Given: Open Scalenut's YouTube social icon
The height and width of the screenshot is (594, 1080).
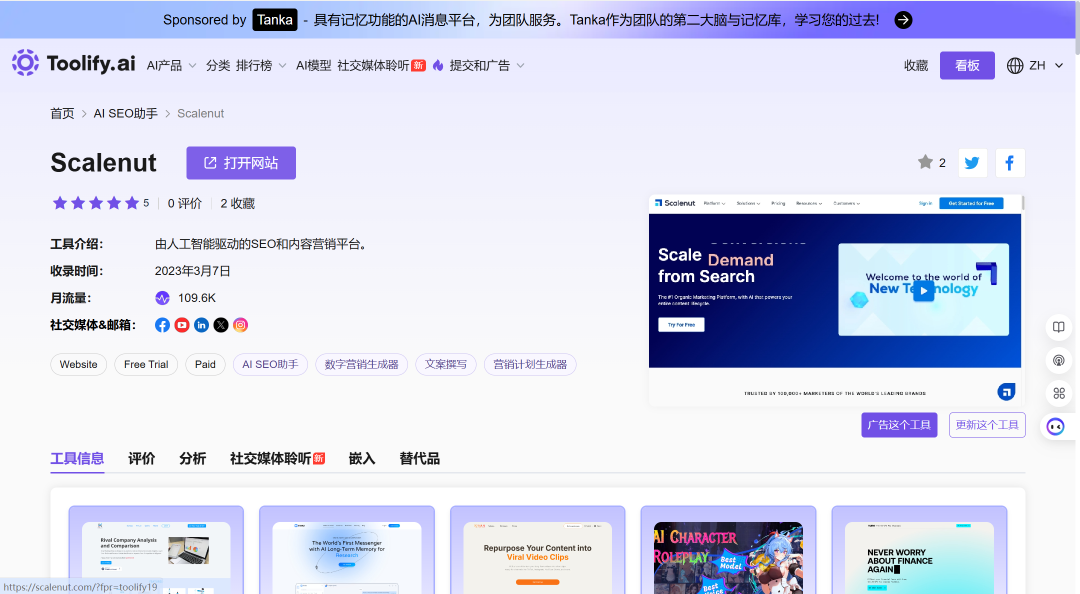Looking at the screenshot, I should point(182,325).
